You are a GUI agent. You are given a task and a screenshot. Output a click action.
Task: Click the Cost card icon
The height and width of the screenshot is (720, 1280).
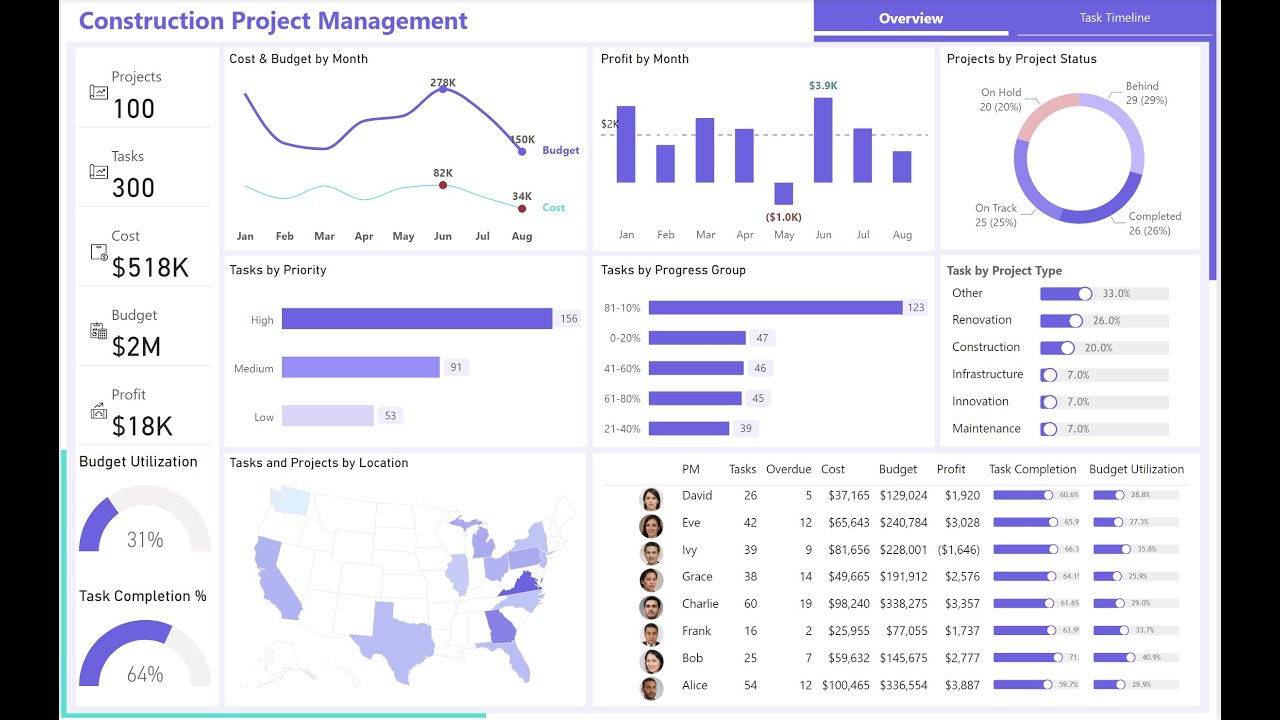point(98,252)
